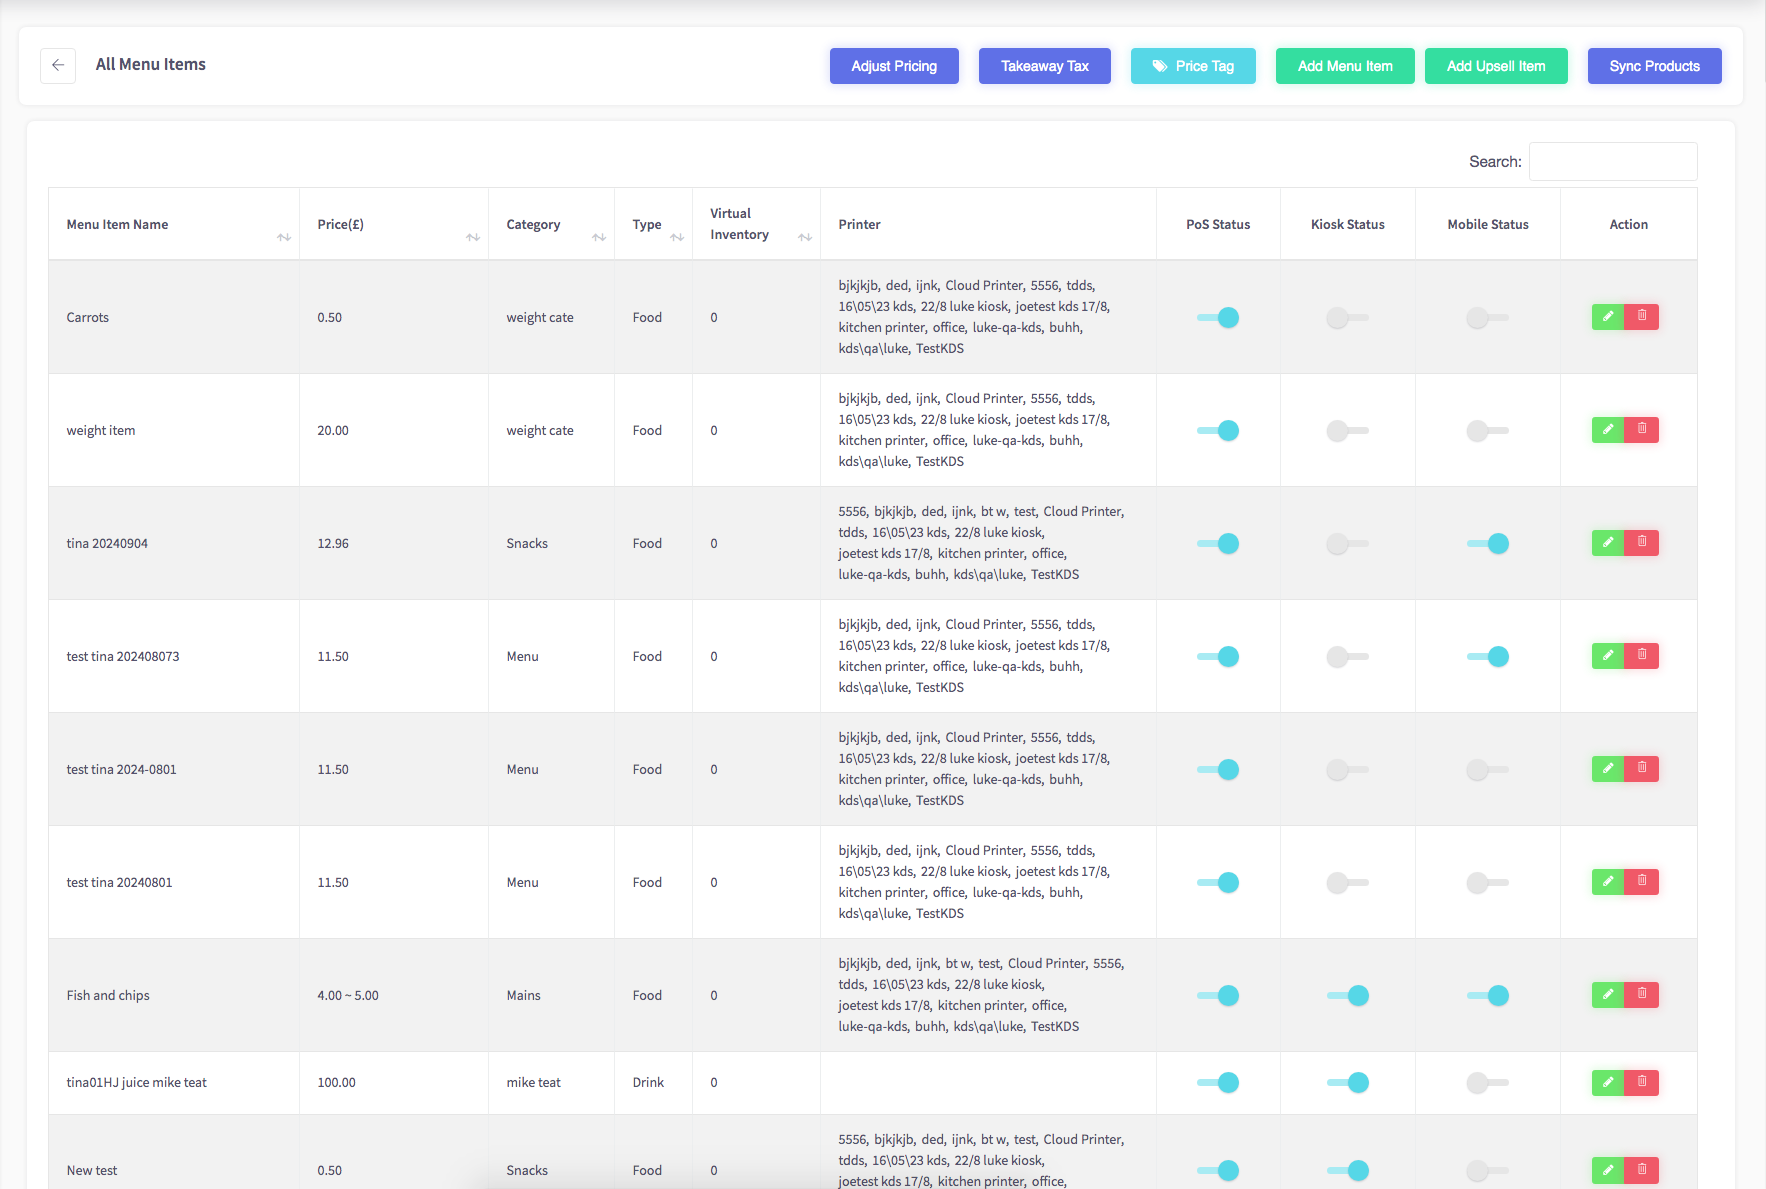This screenshot has height=1189, width=1766.
Task: Click the Printer column header
Action: tap(860, 224)
